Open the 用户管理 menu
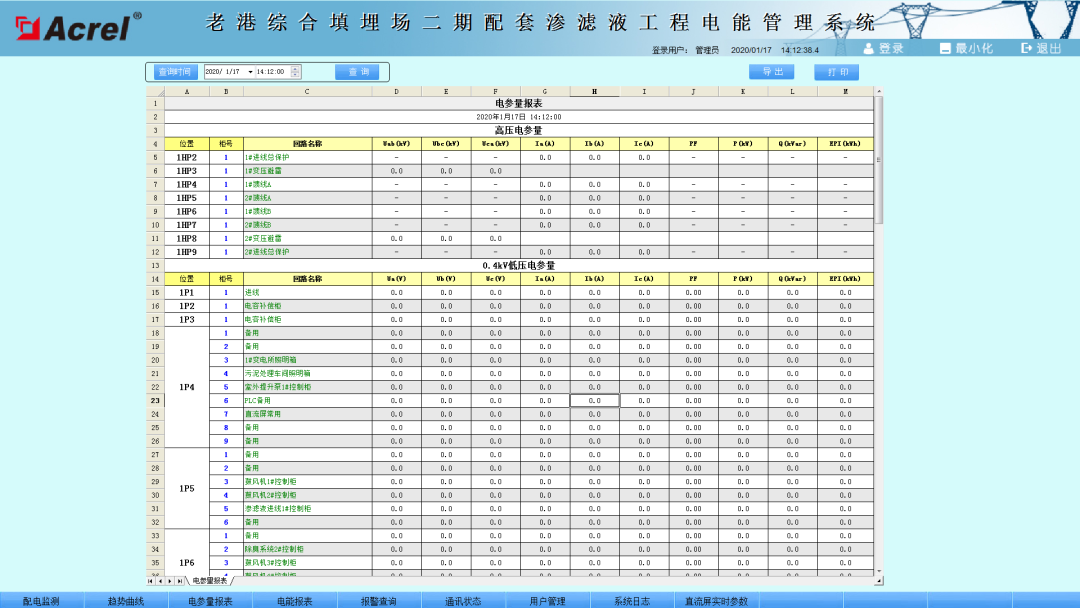This screenshot has width=1080, height=608. click(x=548, y=601)
